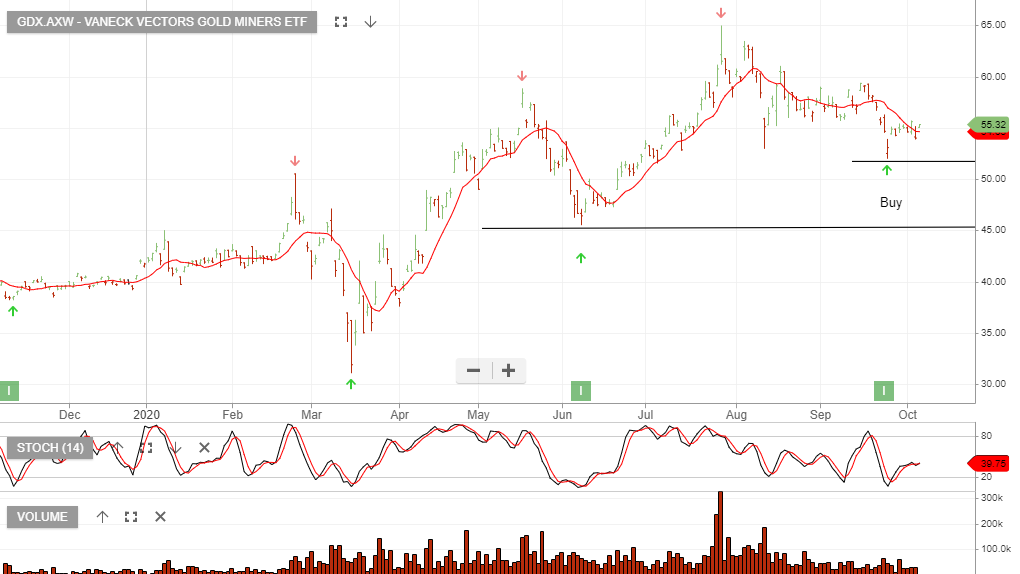Click the red sell arrow at July peak

pyautogui.click(x=721, y=13)
